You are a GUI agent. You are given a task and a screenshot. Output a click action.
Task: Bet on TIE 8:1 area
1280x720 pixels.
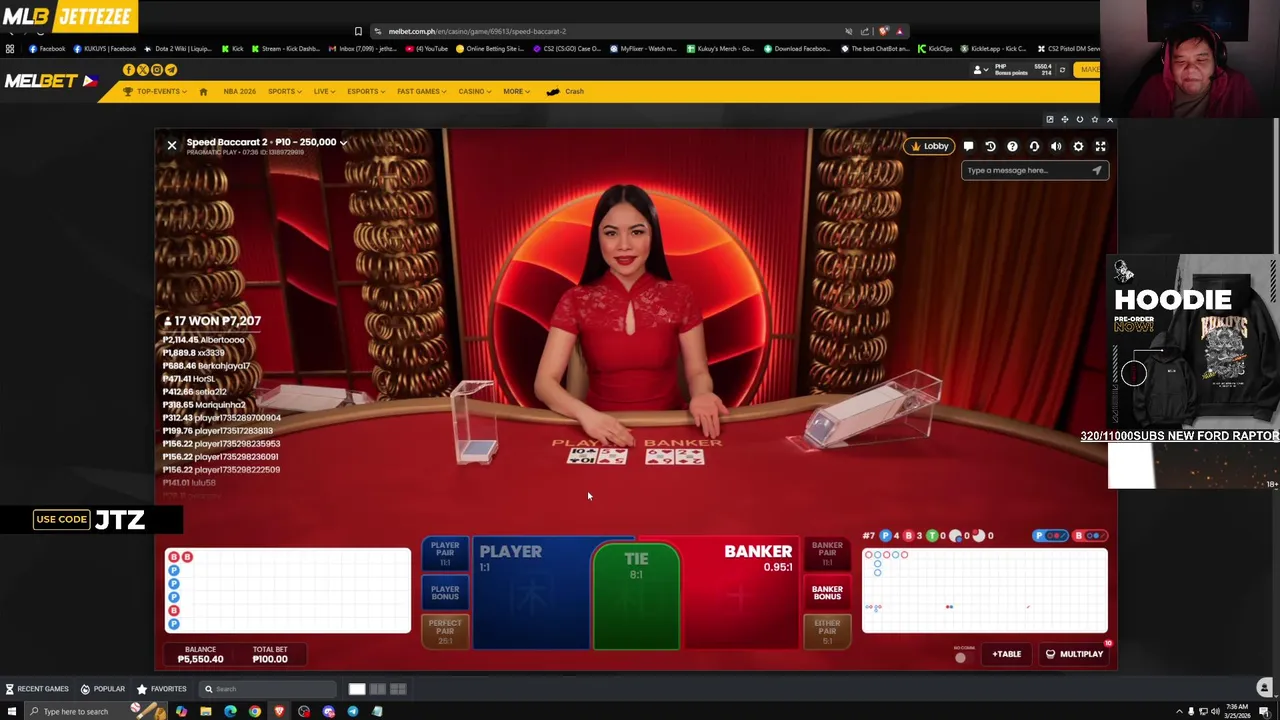pyautogui.click(x=636, y=598)
